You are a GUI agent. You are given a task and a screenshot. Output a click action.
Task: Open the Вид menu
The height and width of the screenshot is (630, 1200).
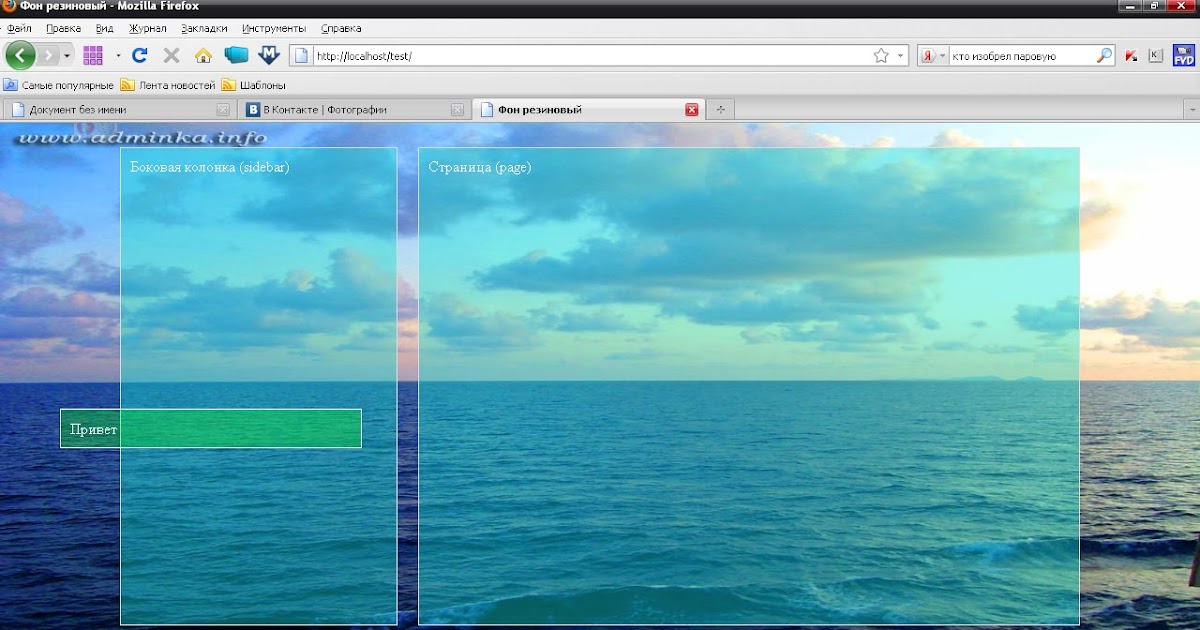pyautogui.click(x=105, y=28)
